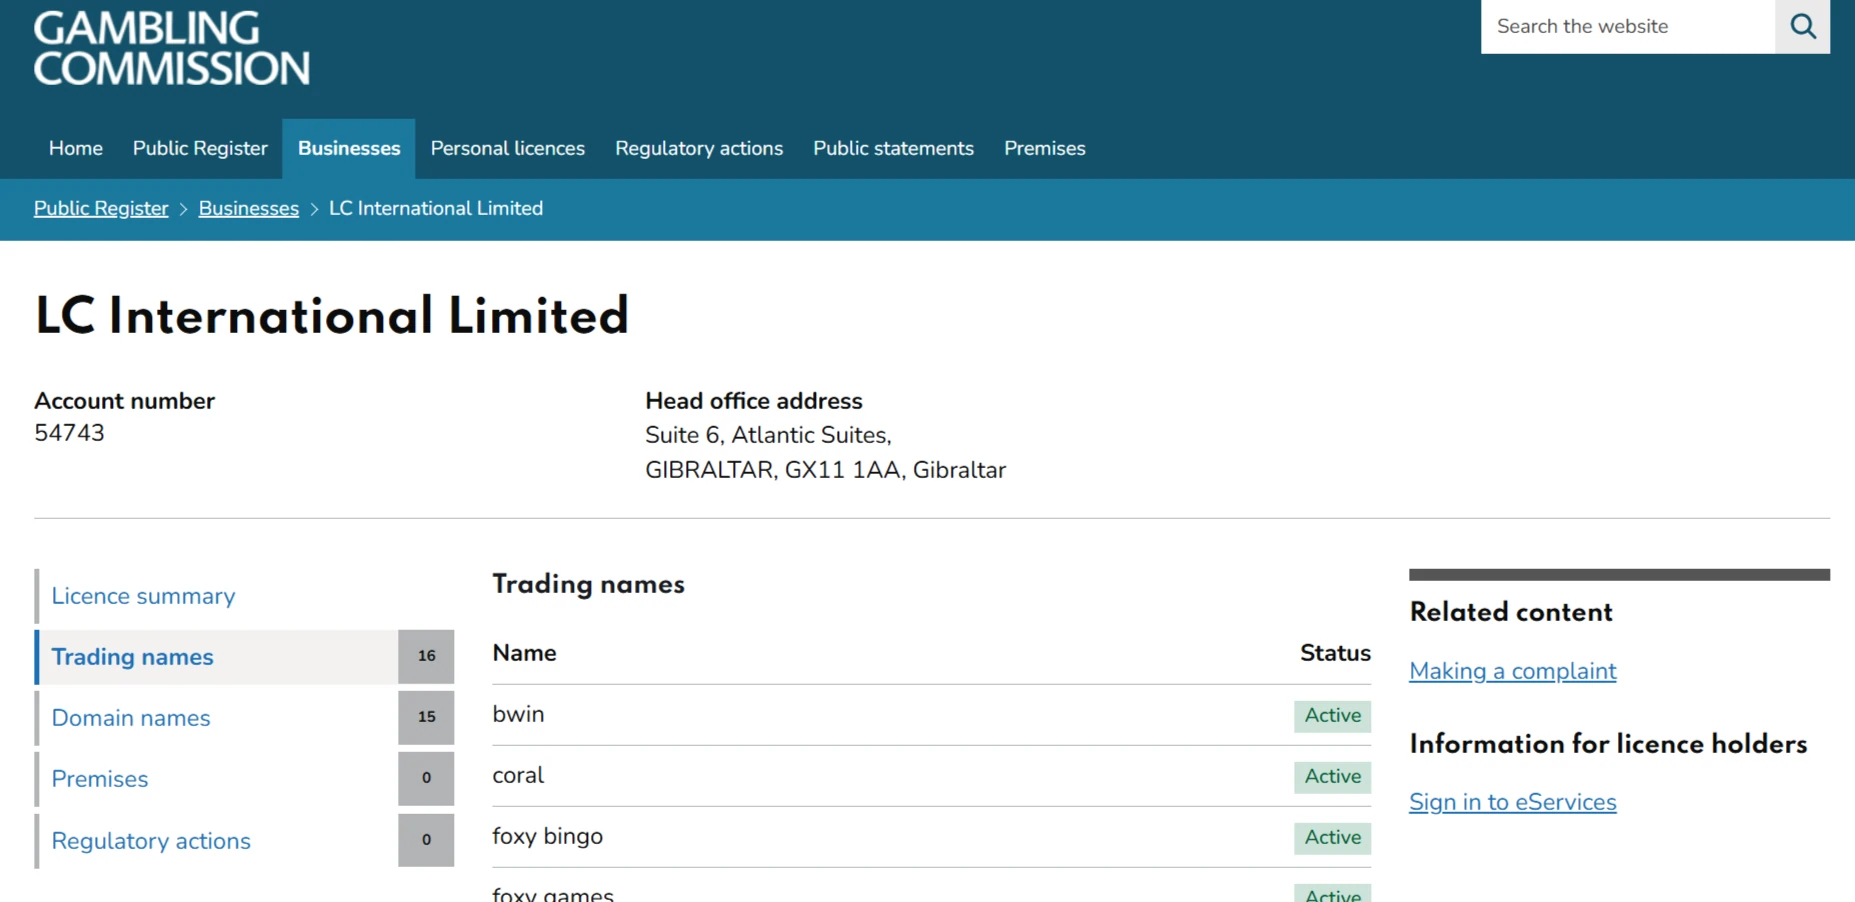Click the Account number label

pos(124,401)
